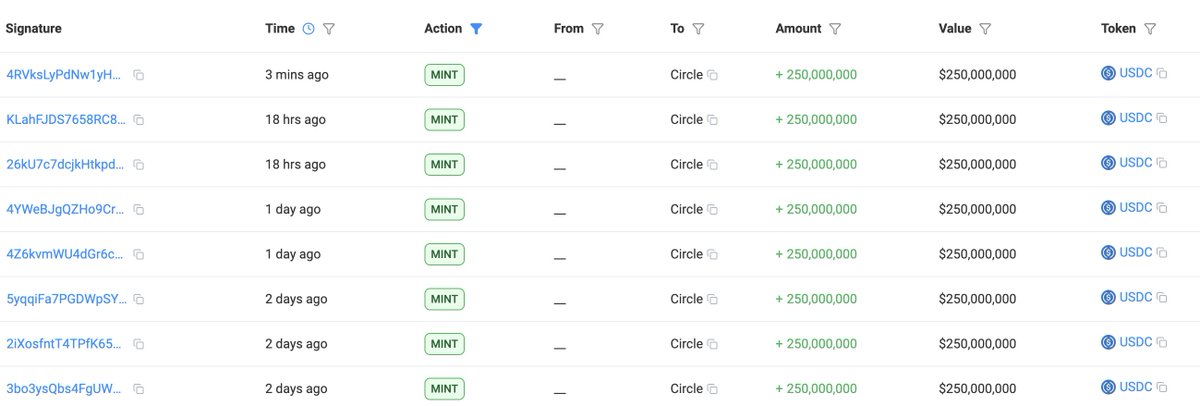Image resolution: width=1200 pixels, height=406 pixels.
Task: Copy signature 4RVksLyPdNw1yH icon
Action: pos(139,75)
